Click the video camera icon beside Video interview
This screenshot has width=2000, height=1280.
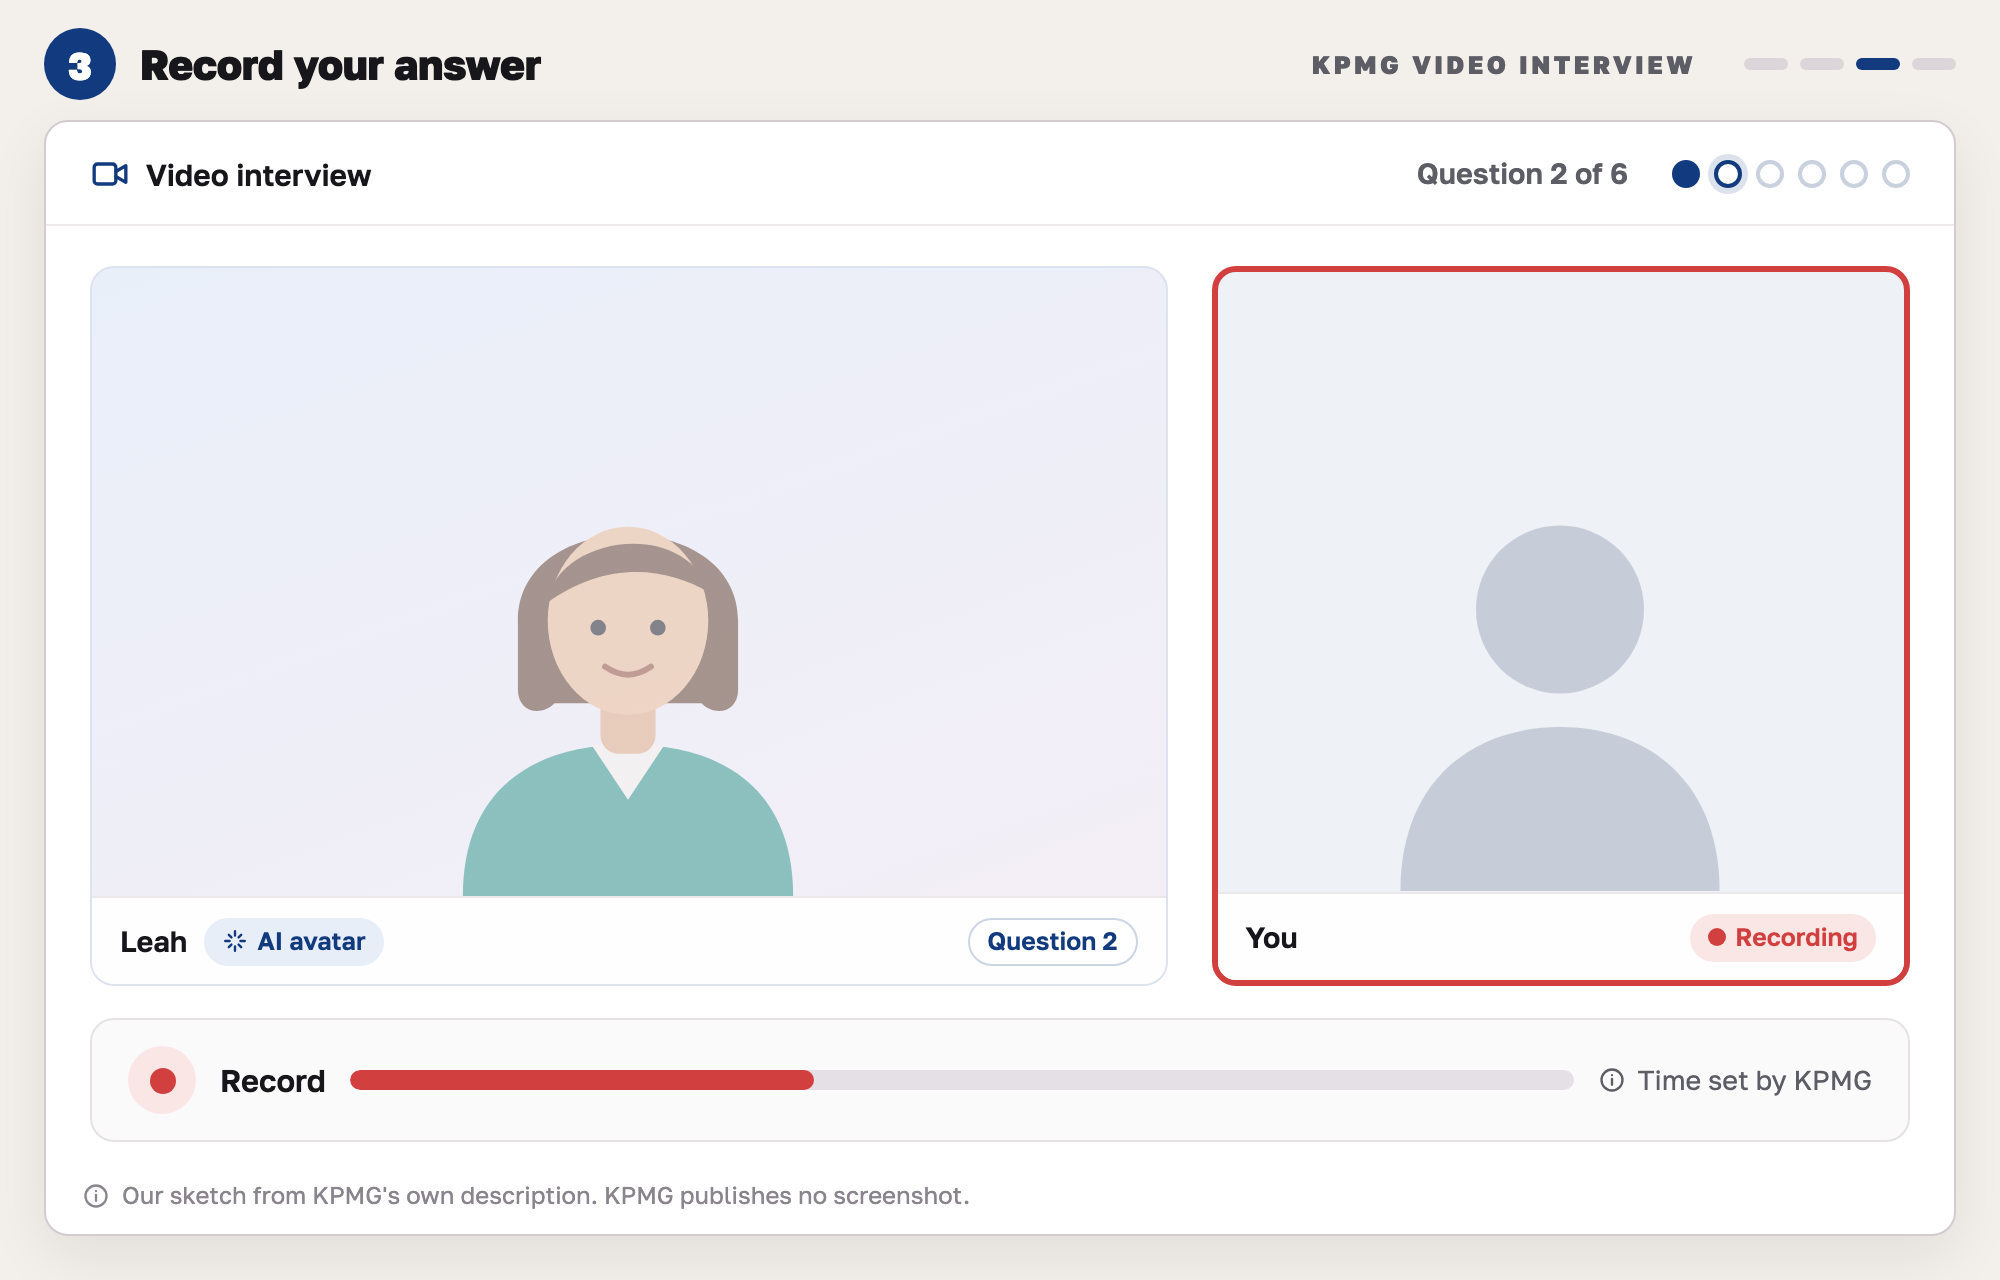point(110,174)
